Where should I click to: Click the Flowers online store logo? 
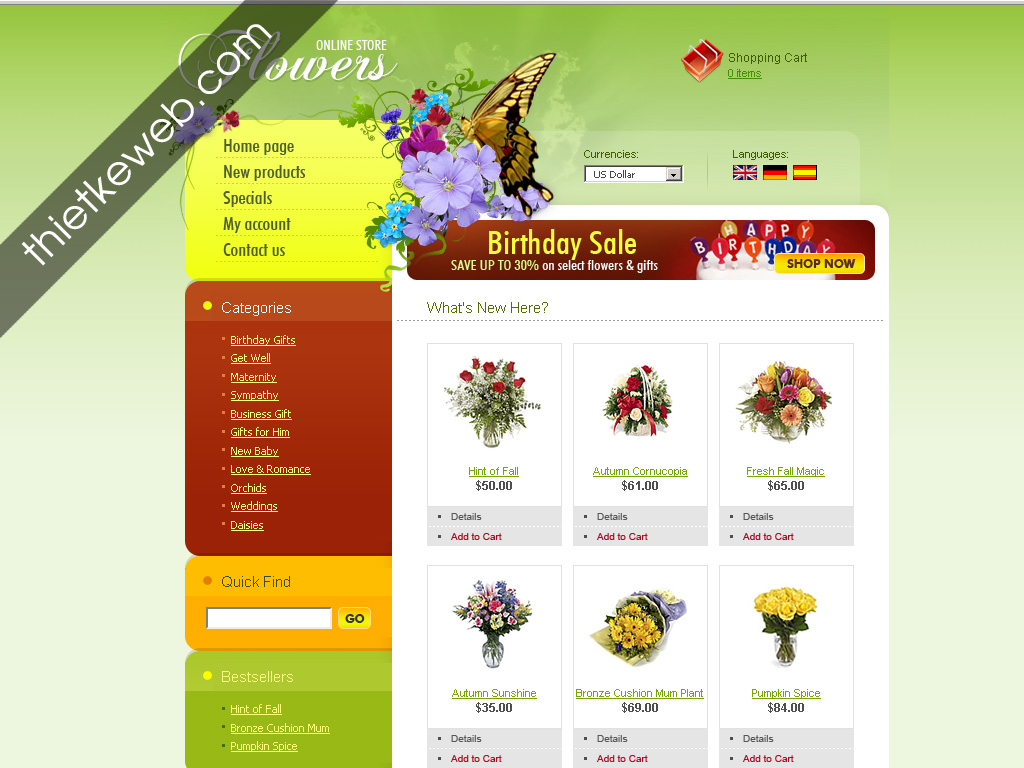pyautogui.click(x=287, y=59)
